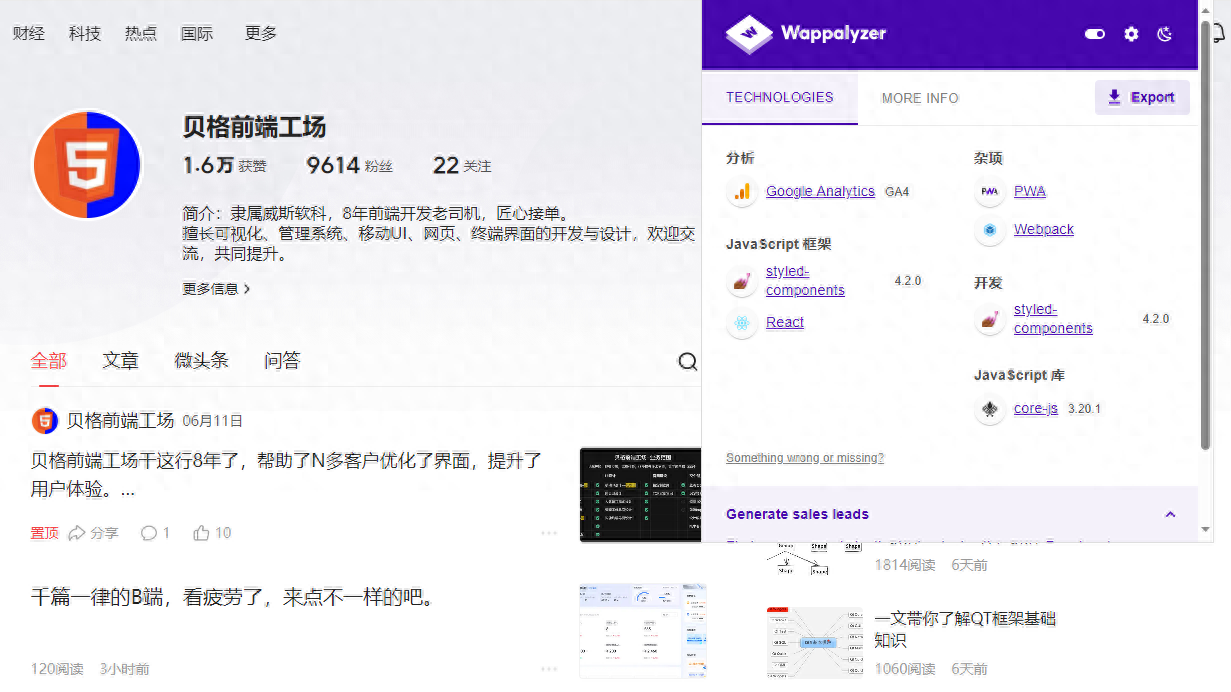Click the QT article diagram thumbnail
The image size is (1231, 692).
814,643
